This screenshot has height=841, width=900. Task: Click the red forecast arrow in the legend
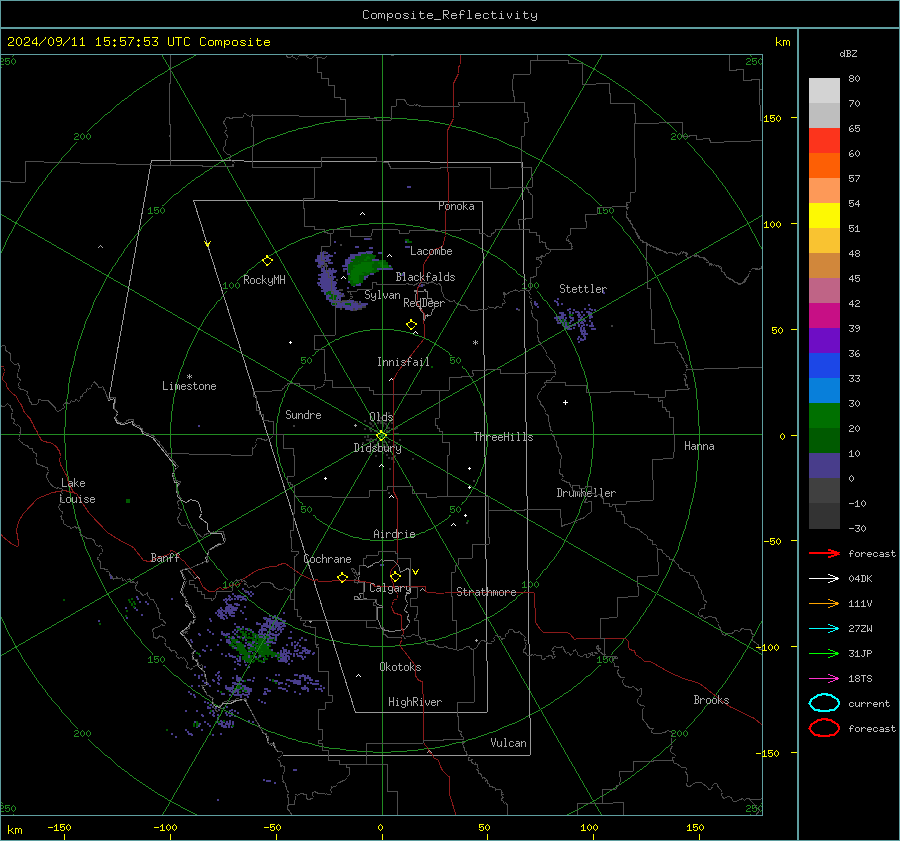click(824, 553)
